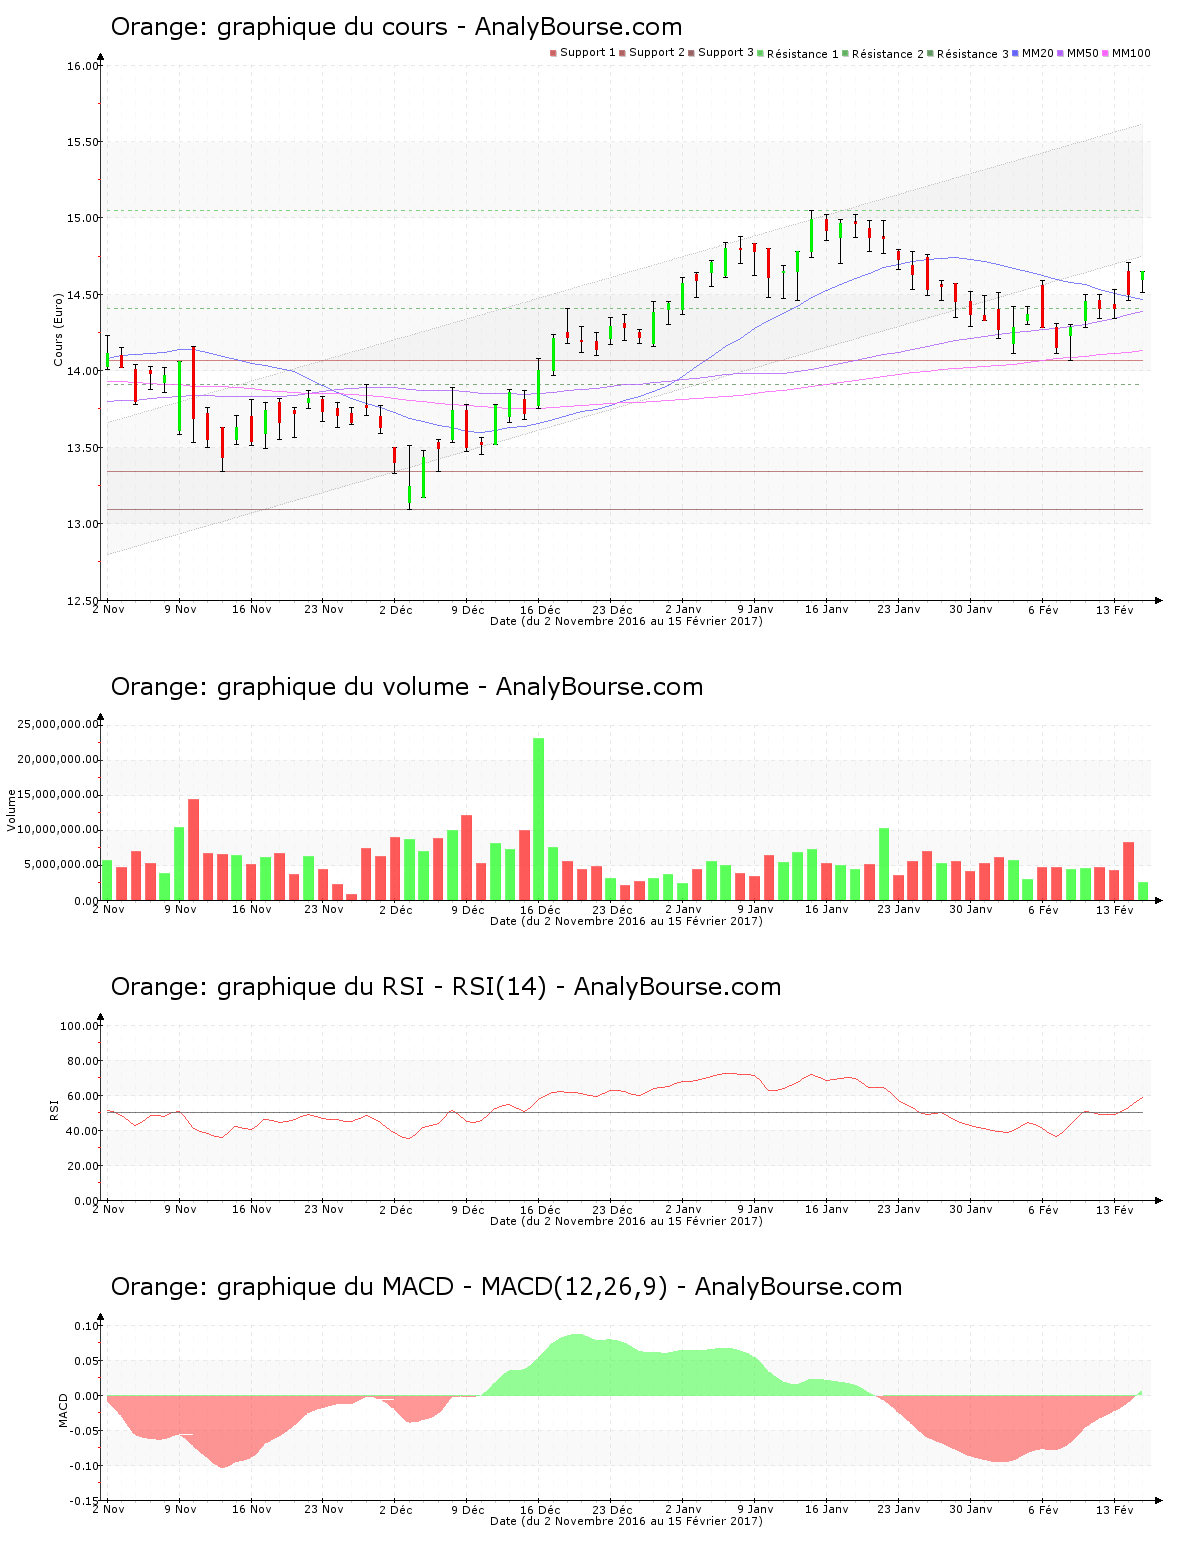Click the '23 Janv' date under RSI chart

[x=899, y=1209]
